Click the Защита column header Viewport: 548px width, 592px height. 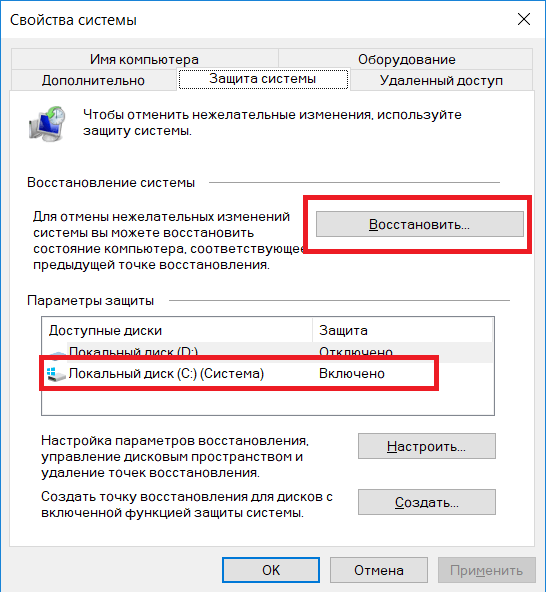[x=403, y=330]
